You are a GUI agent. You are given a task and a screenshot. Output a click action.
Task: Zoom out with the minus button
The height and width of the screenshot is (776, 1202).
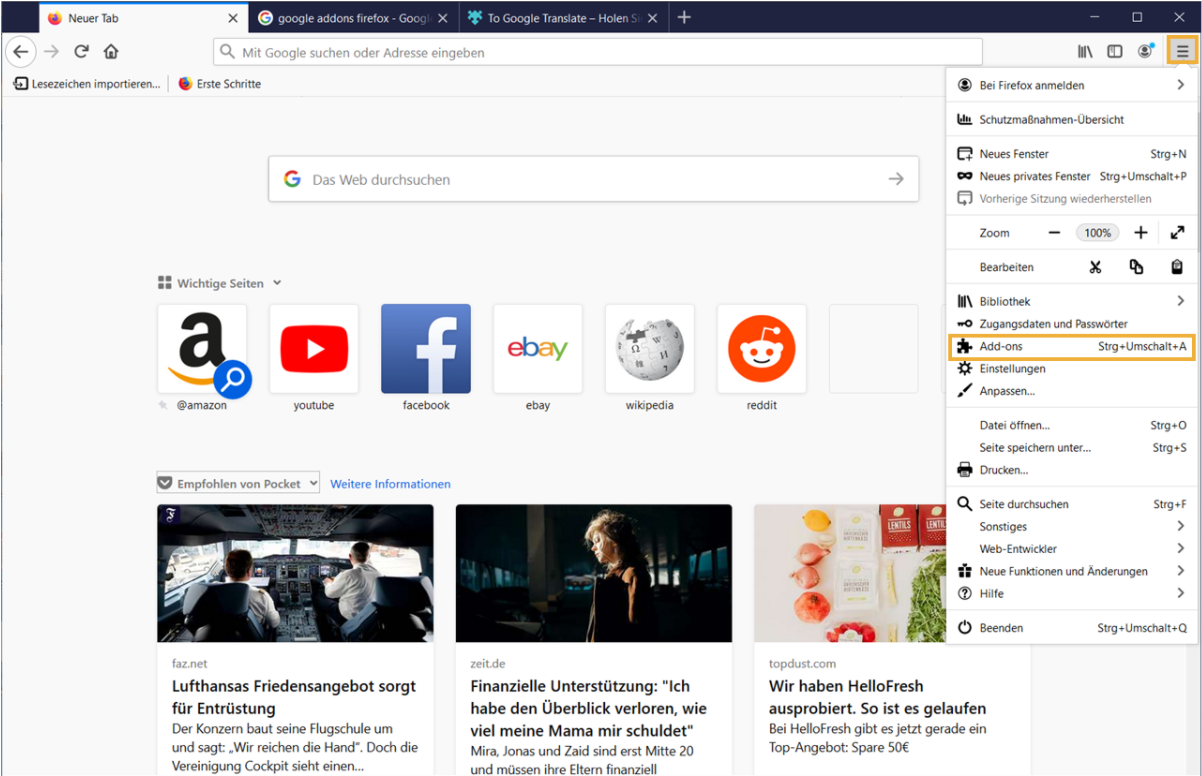1054,233
